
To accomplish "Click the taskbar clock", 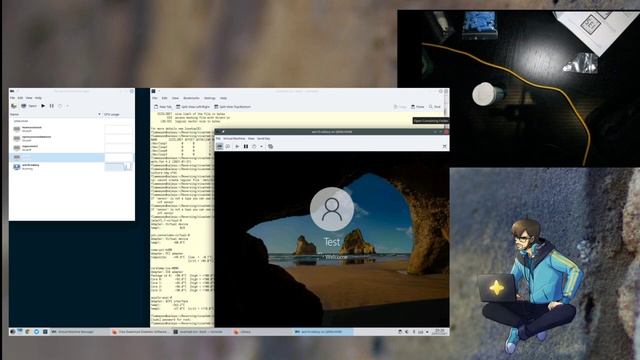I will coord(440,332).
